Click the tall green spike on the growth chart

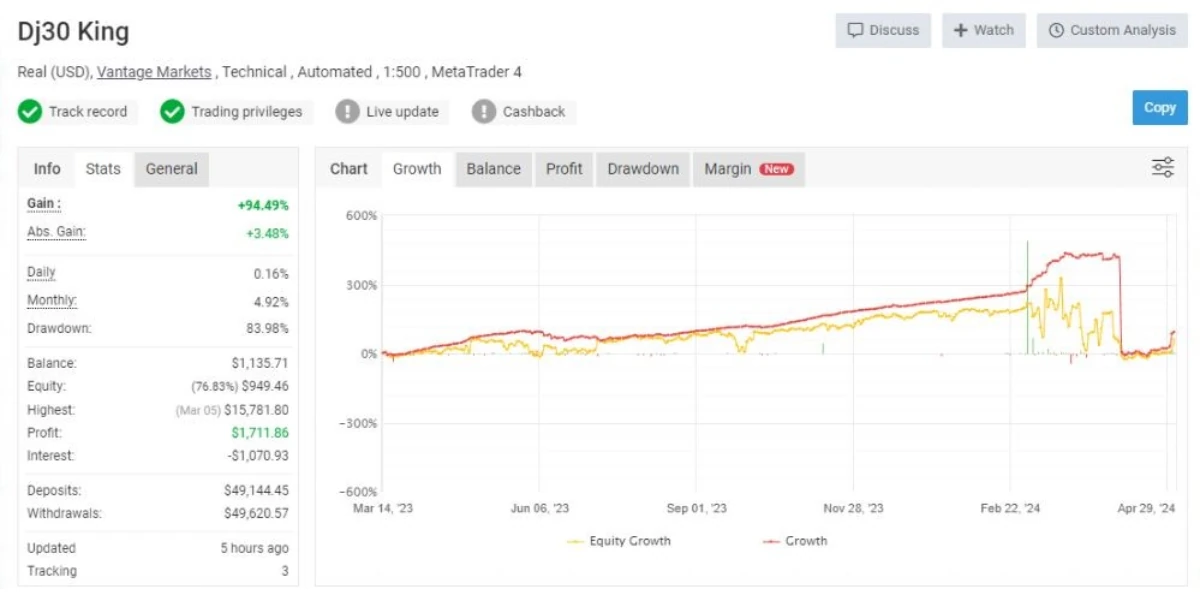[x=1027, y=296]
